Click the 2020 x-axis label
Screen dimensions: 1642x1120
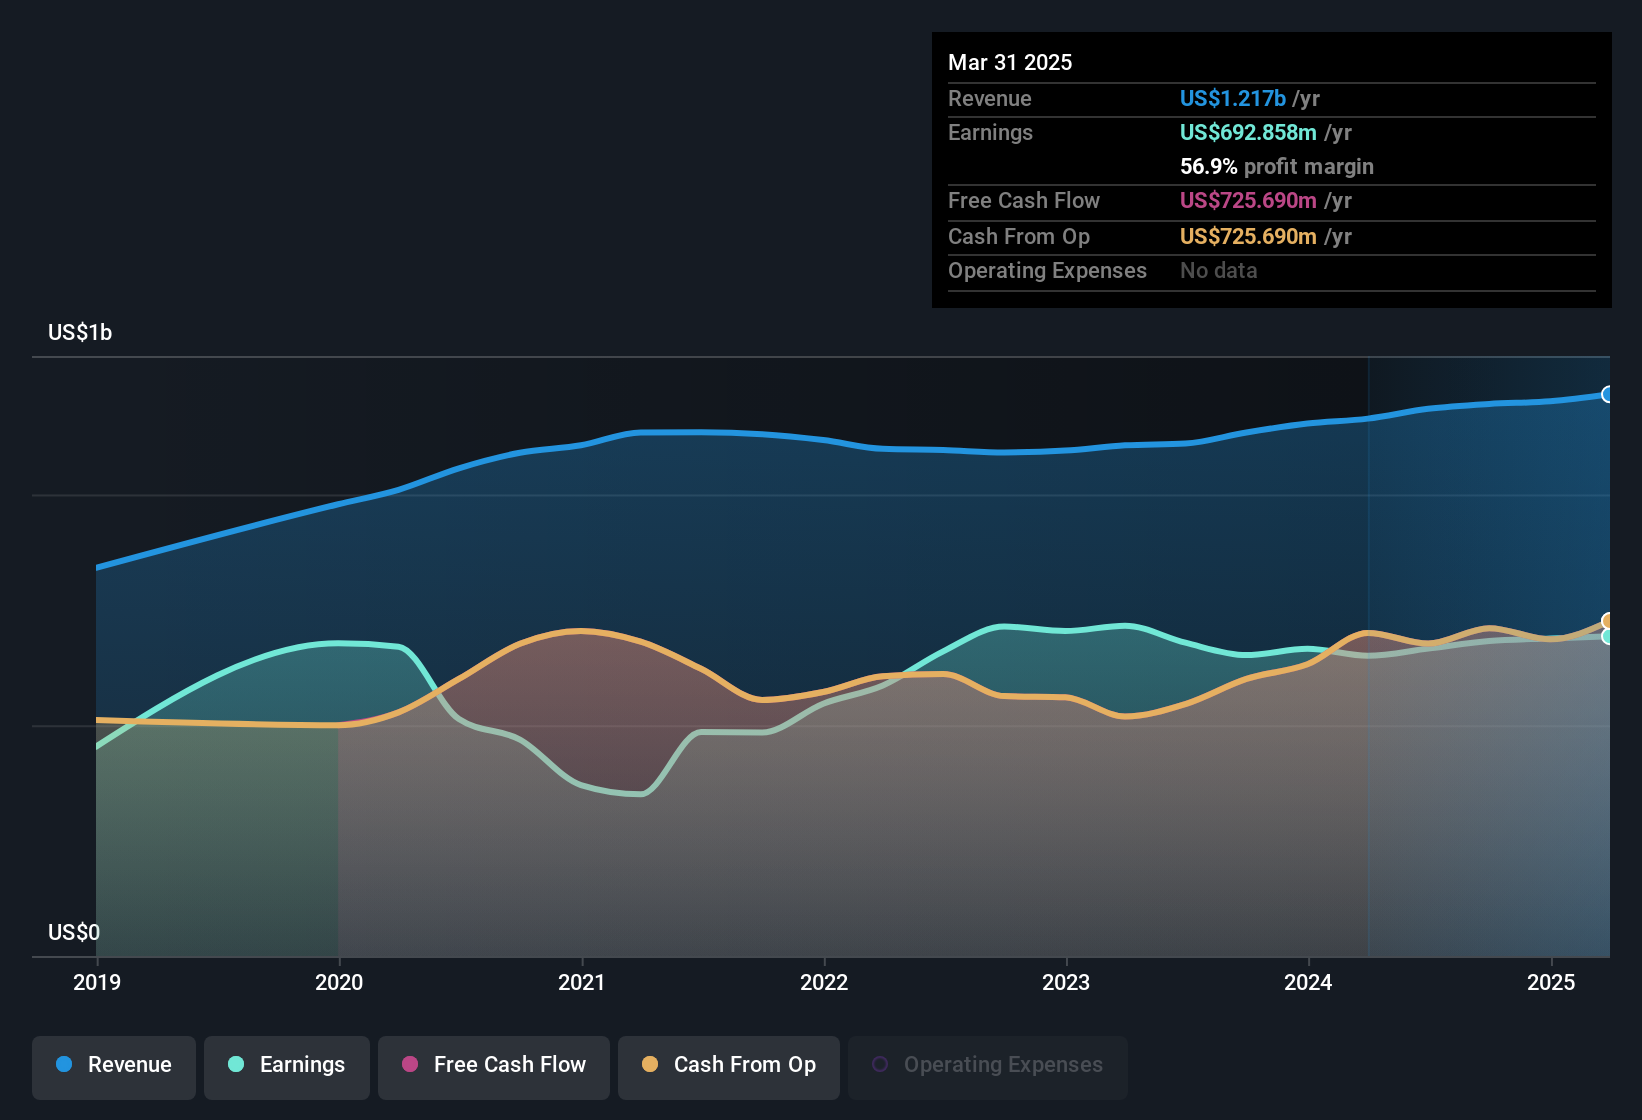pos(339,982)
